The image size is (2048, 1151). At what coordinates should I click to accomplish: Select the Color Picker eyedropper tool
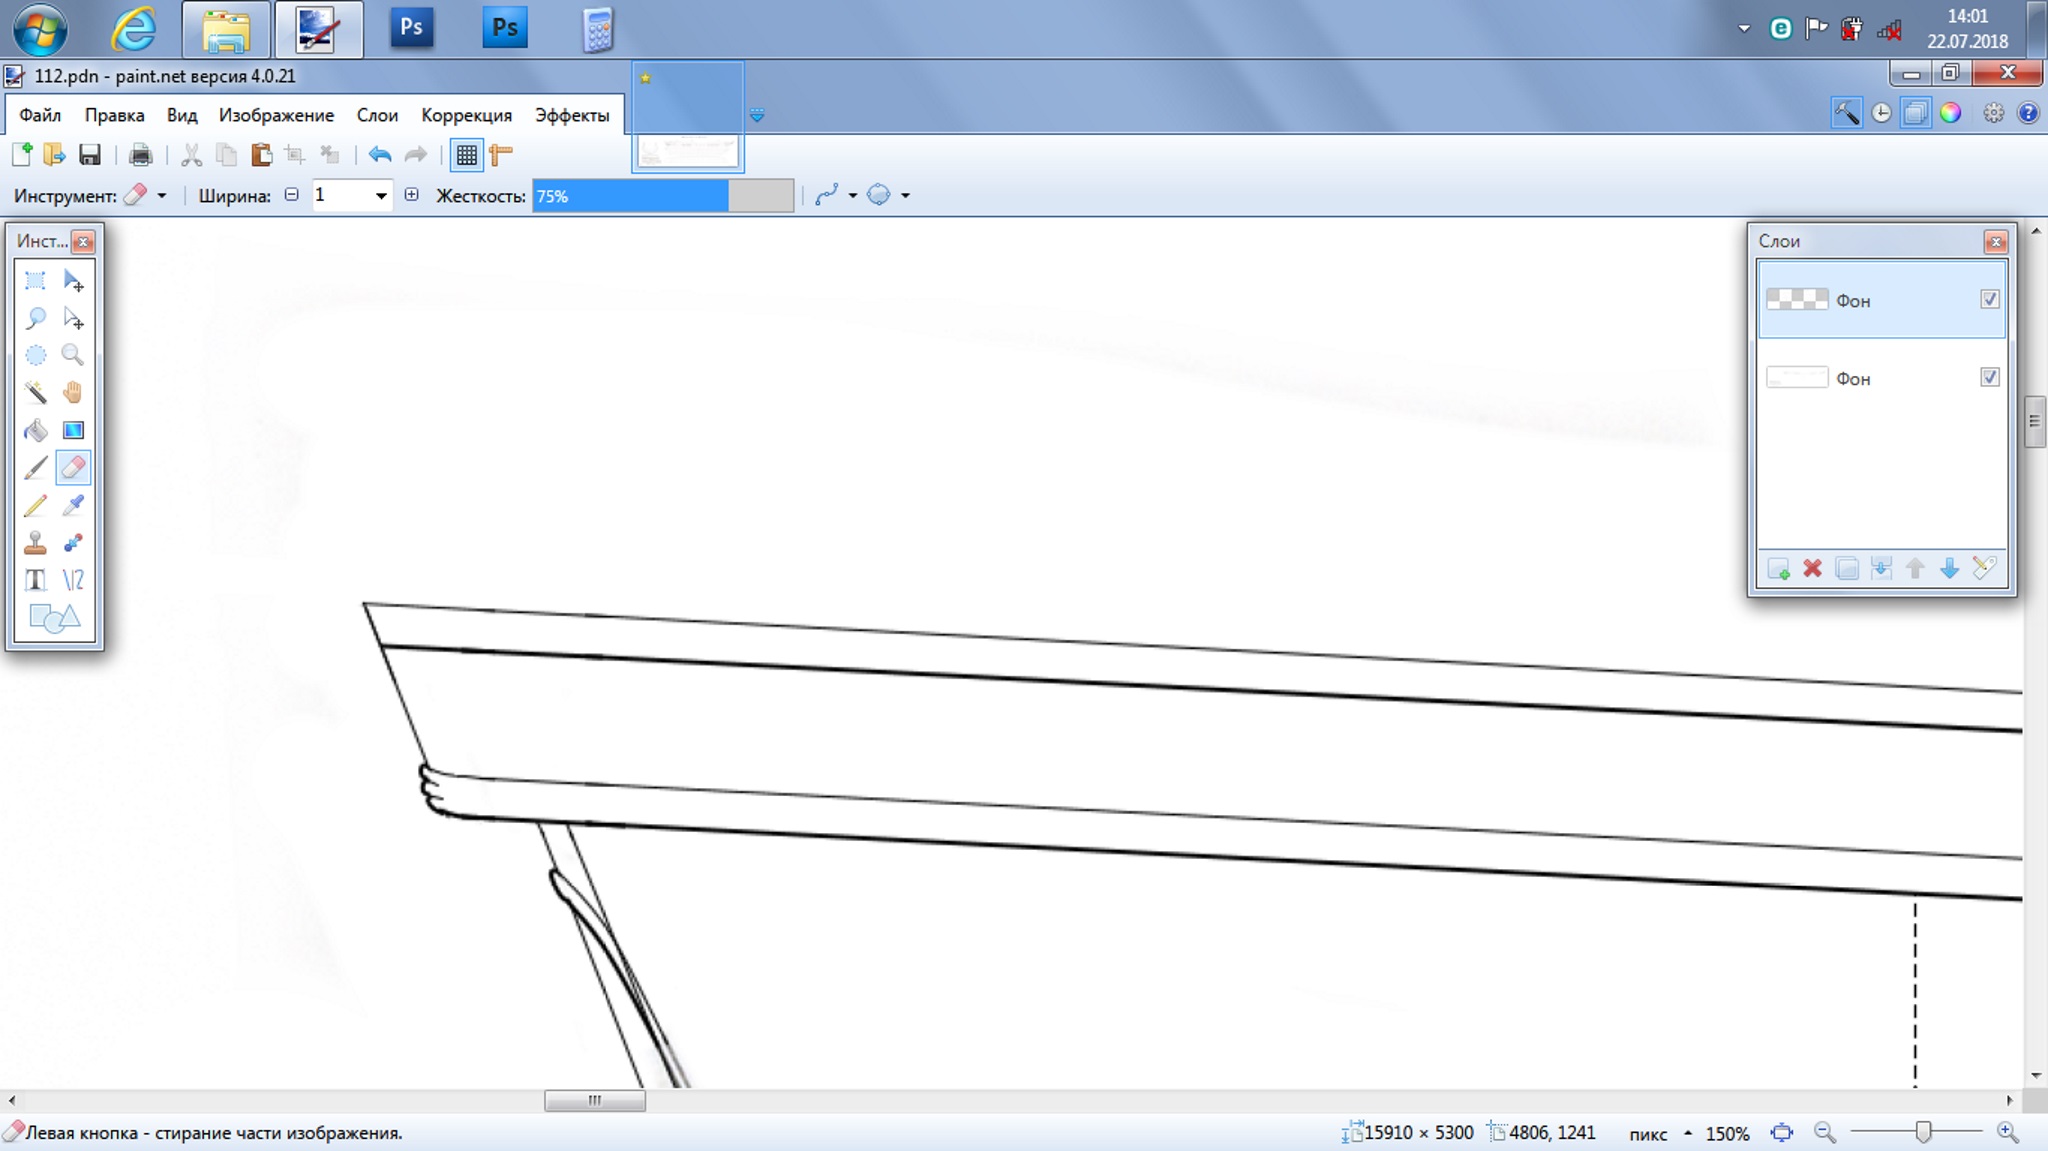tap(73, 505)
